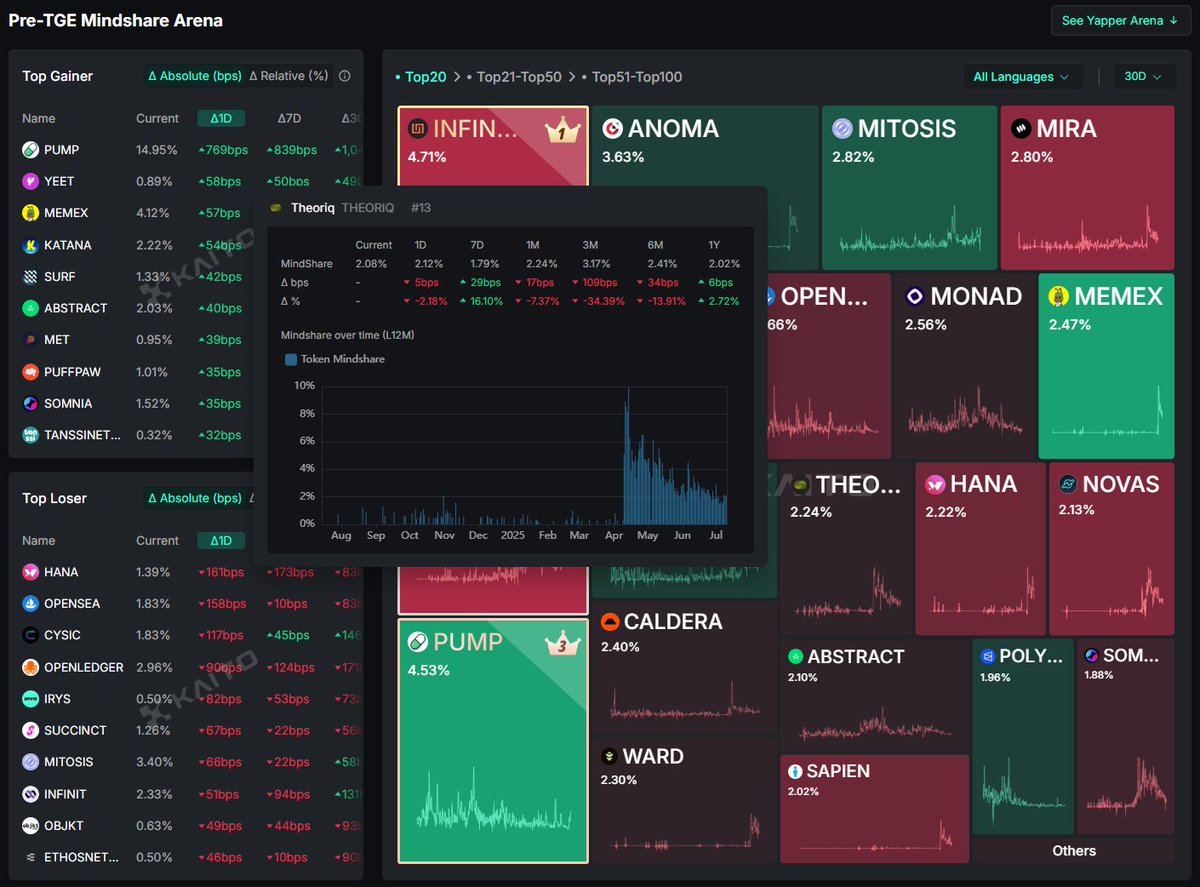Click the MIRA logo in treemap
This screenshot has width=1200, height=887.
pos(1020,128)
